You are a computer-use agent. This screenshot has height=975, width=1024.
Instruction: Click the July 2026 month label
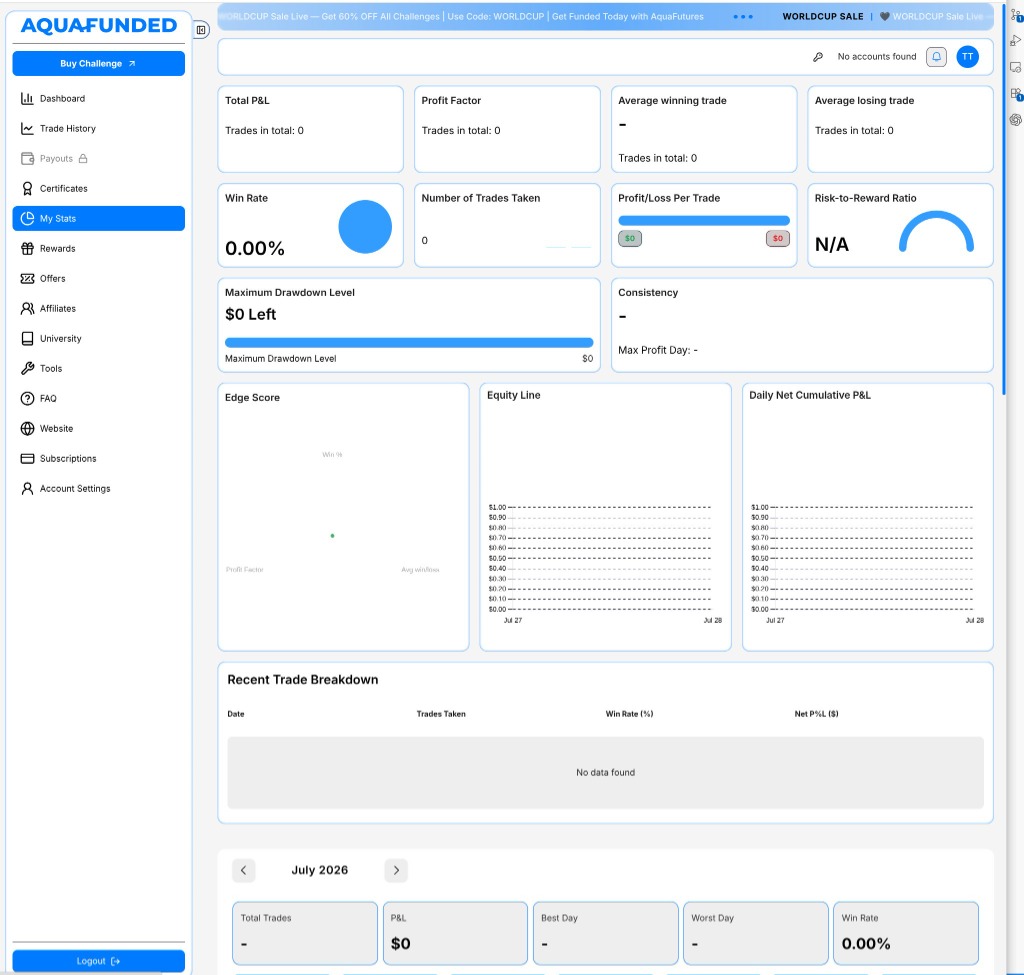[x=319, y=870]
